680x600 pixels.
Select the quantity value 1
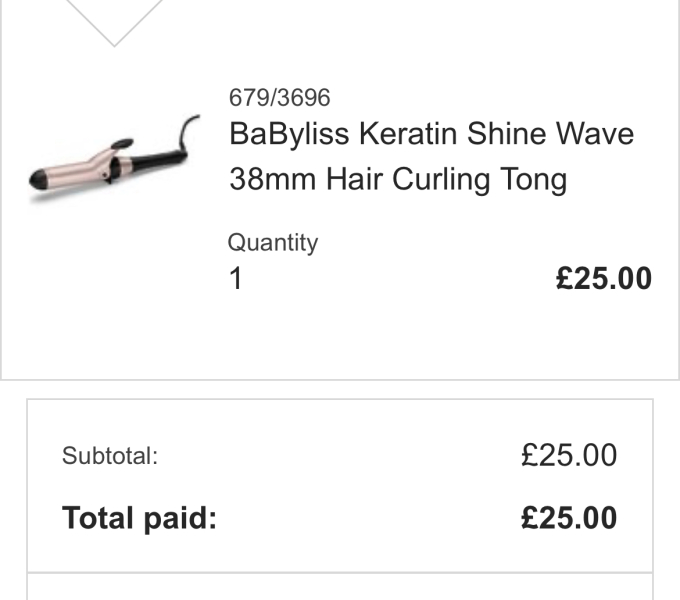236,279
